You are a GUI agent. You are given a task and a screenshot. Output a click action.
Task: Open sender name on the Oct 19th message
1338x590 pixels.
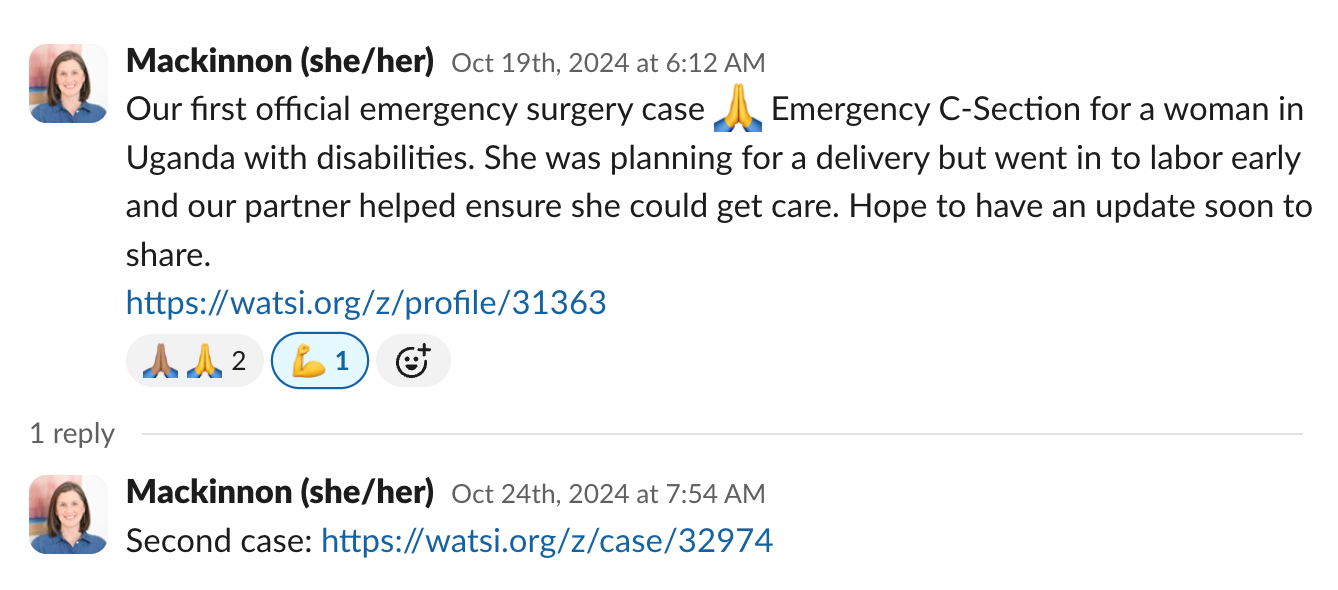coord(280,62)
